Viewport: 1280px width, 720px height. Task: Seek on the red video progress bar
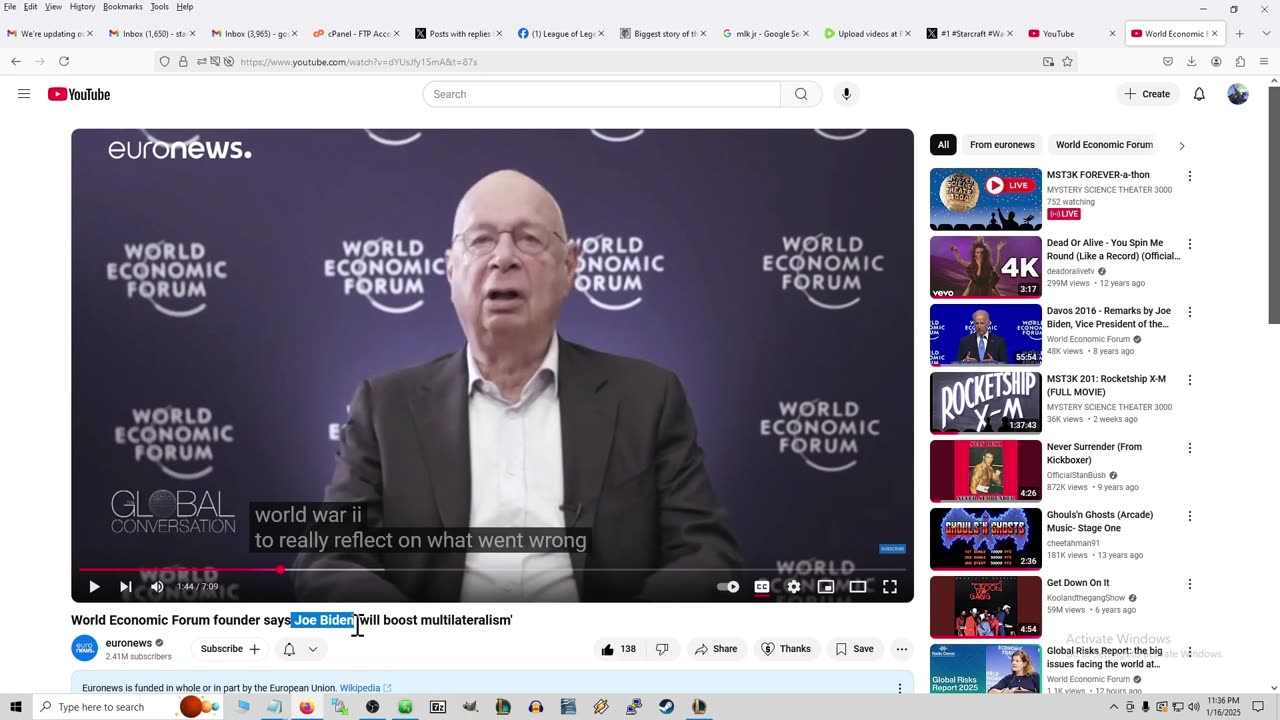(492, 570)
